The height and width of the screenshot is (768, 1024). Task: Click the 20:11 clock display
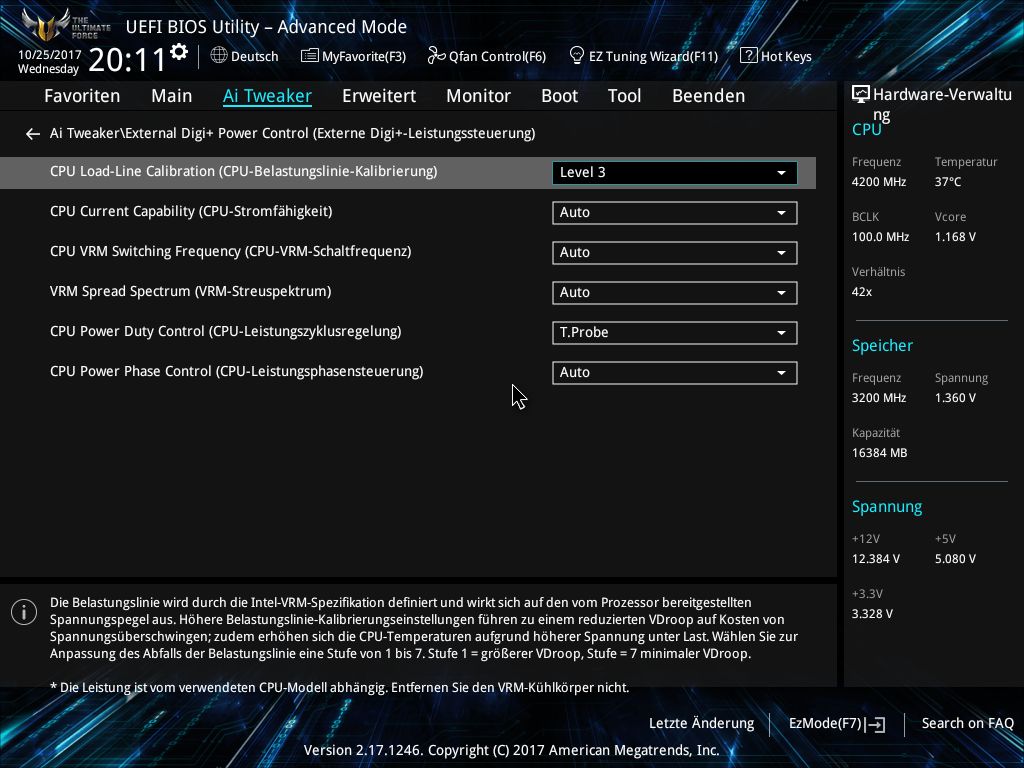[x=127, y=60]
